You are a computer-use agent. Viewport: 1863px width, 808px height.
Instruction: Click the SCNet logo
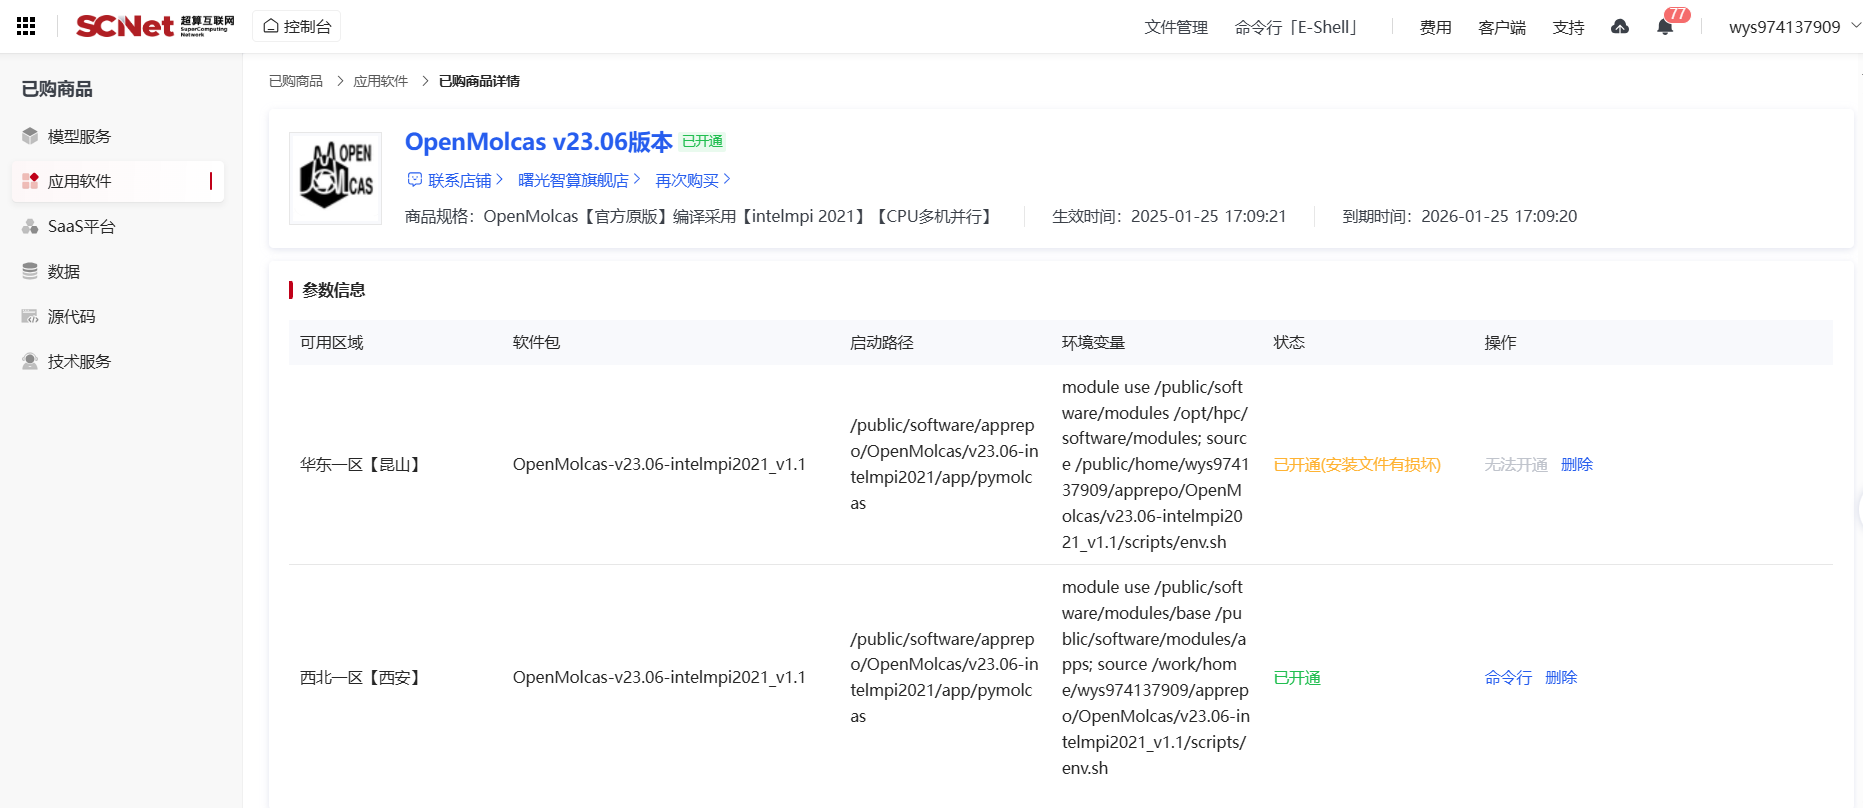coord(155,26)
